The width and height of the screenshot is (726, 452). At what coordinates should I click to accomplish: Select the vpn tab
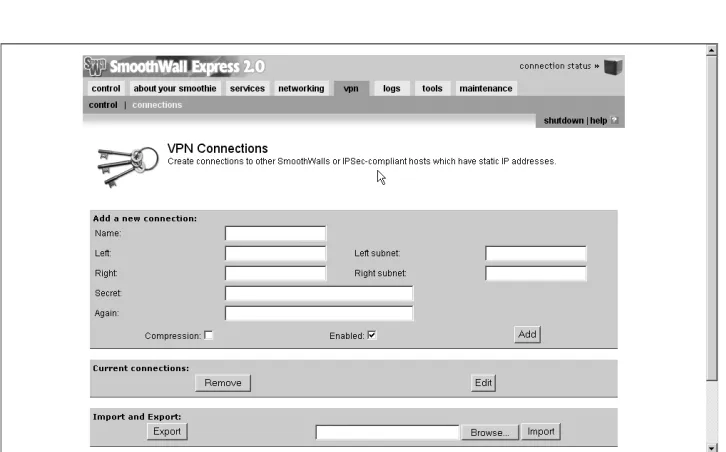(x=351, y=88)
